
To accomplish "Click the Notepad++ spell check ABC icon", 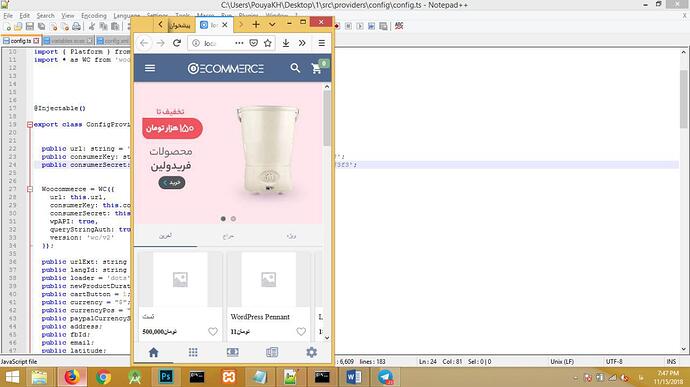I will click(399, 26).
